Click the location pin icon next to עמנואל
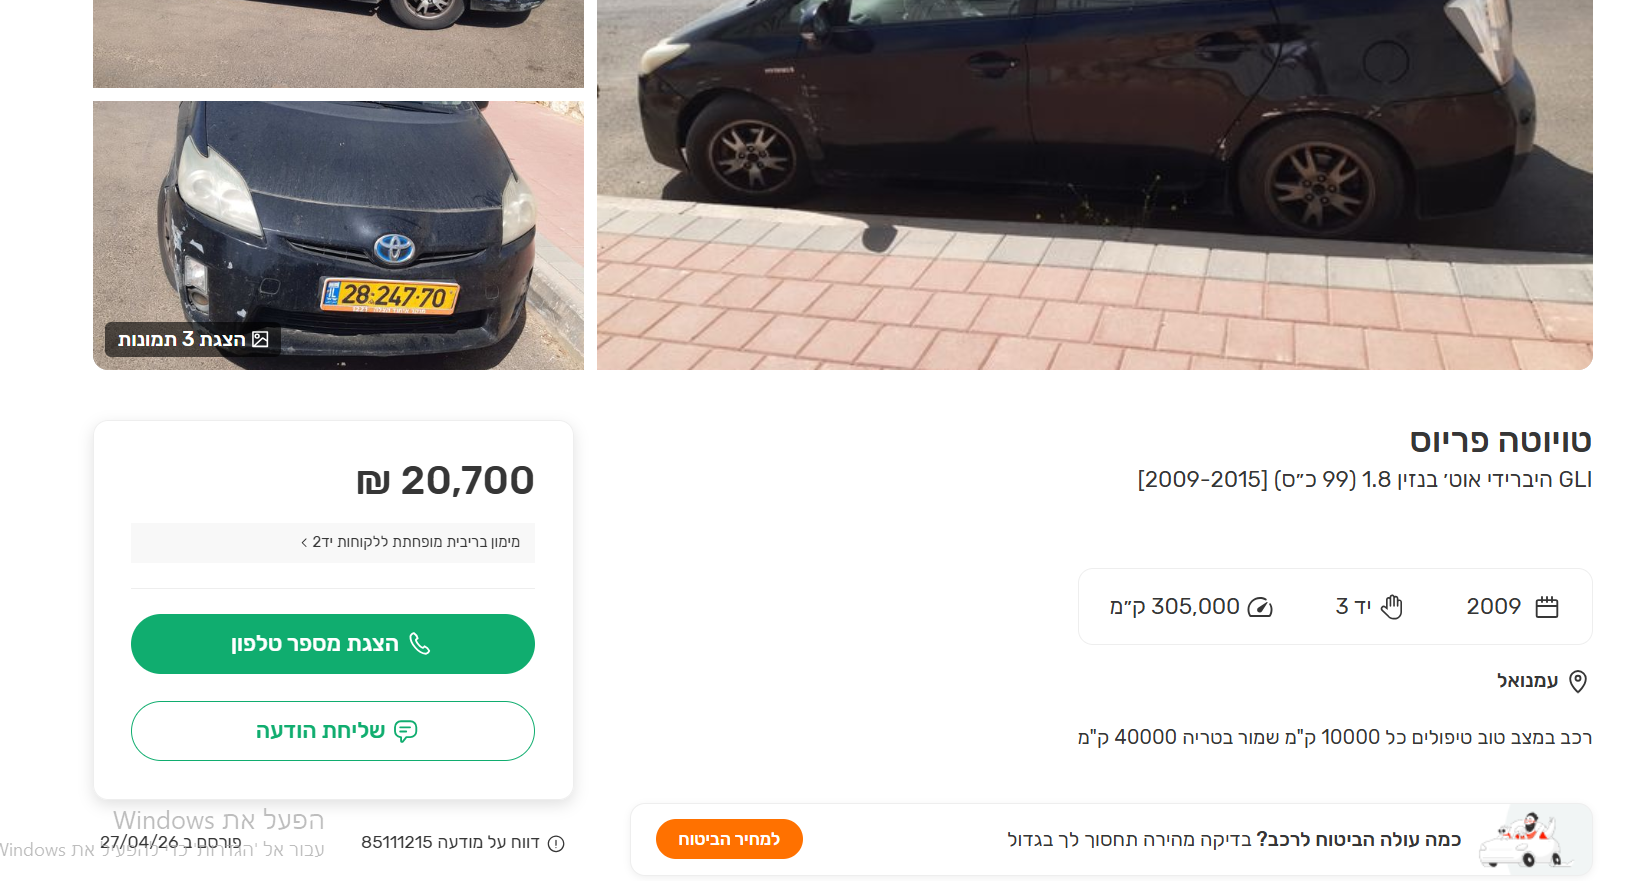The image size is (1627, 881). coord(1578,681)
